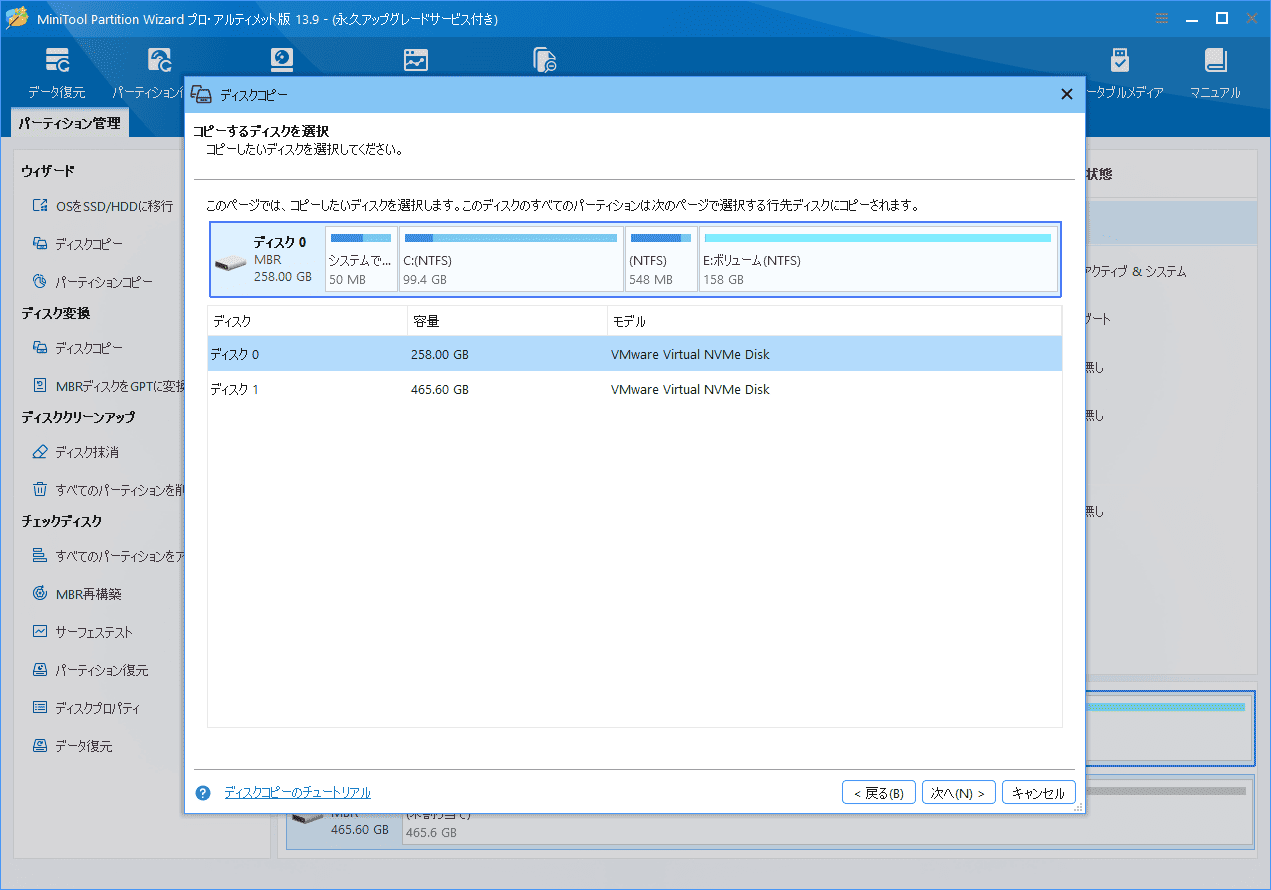The image size is (1271, 890).
Task: Click the キャンセル button
Action: [1039, 793]
